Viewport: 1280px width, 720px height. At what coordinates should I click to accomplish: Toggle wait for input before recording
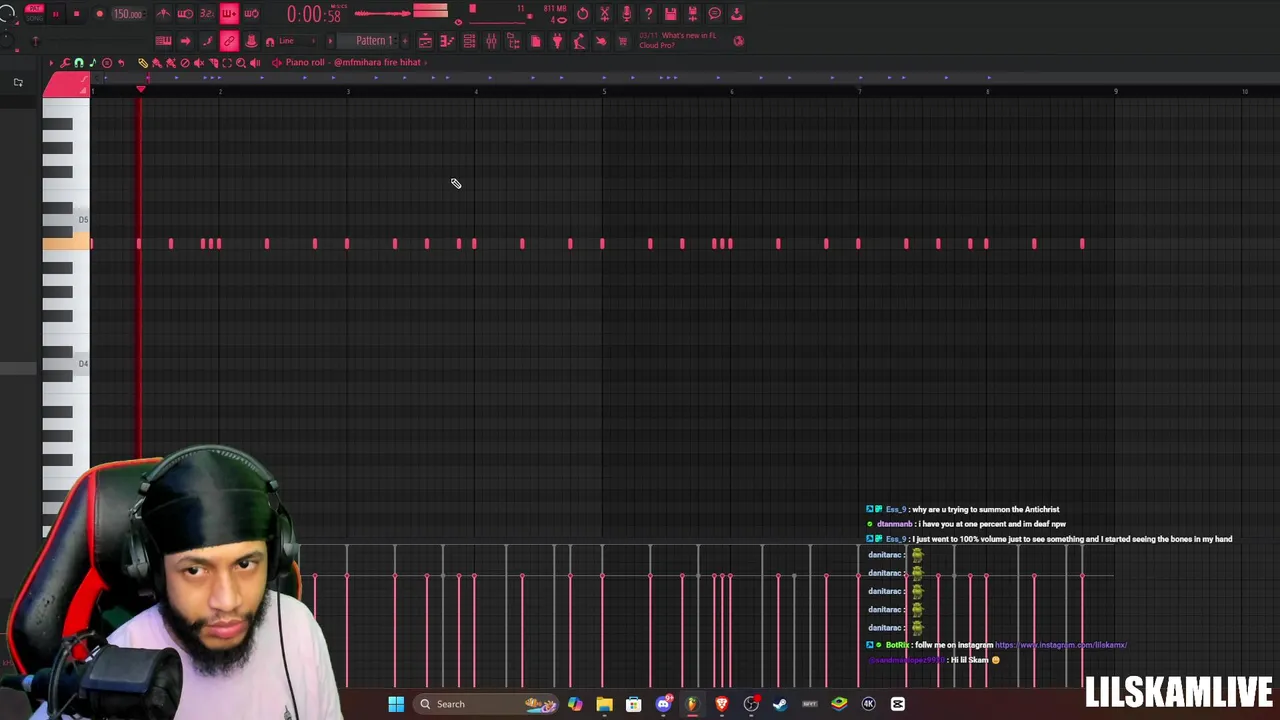click(185, 14)
